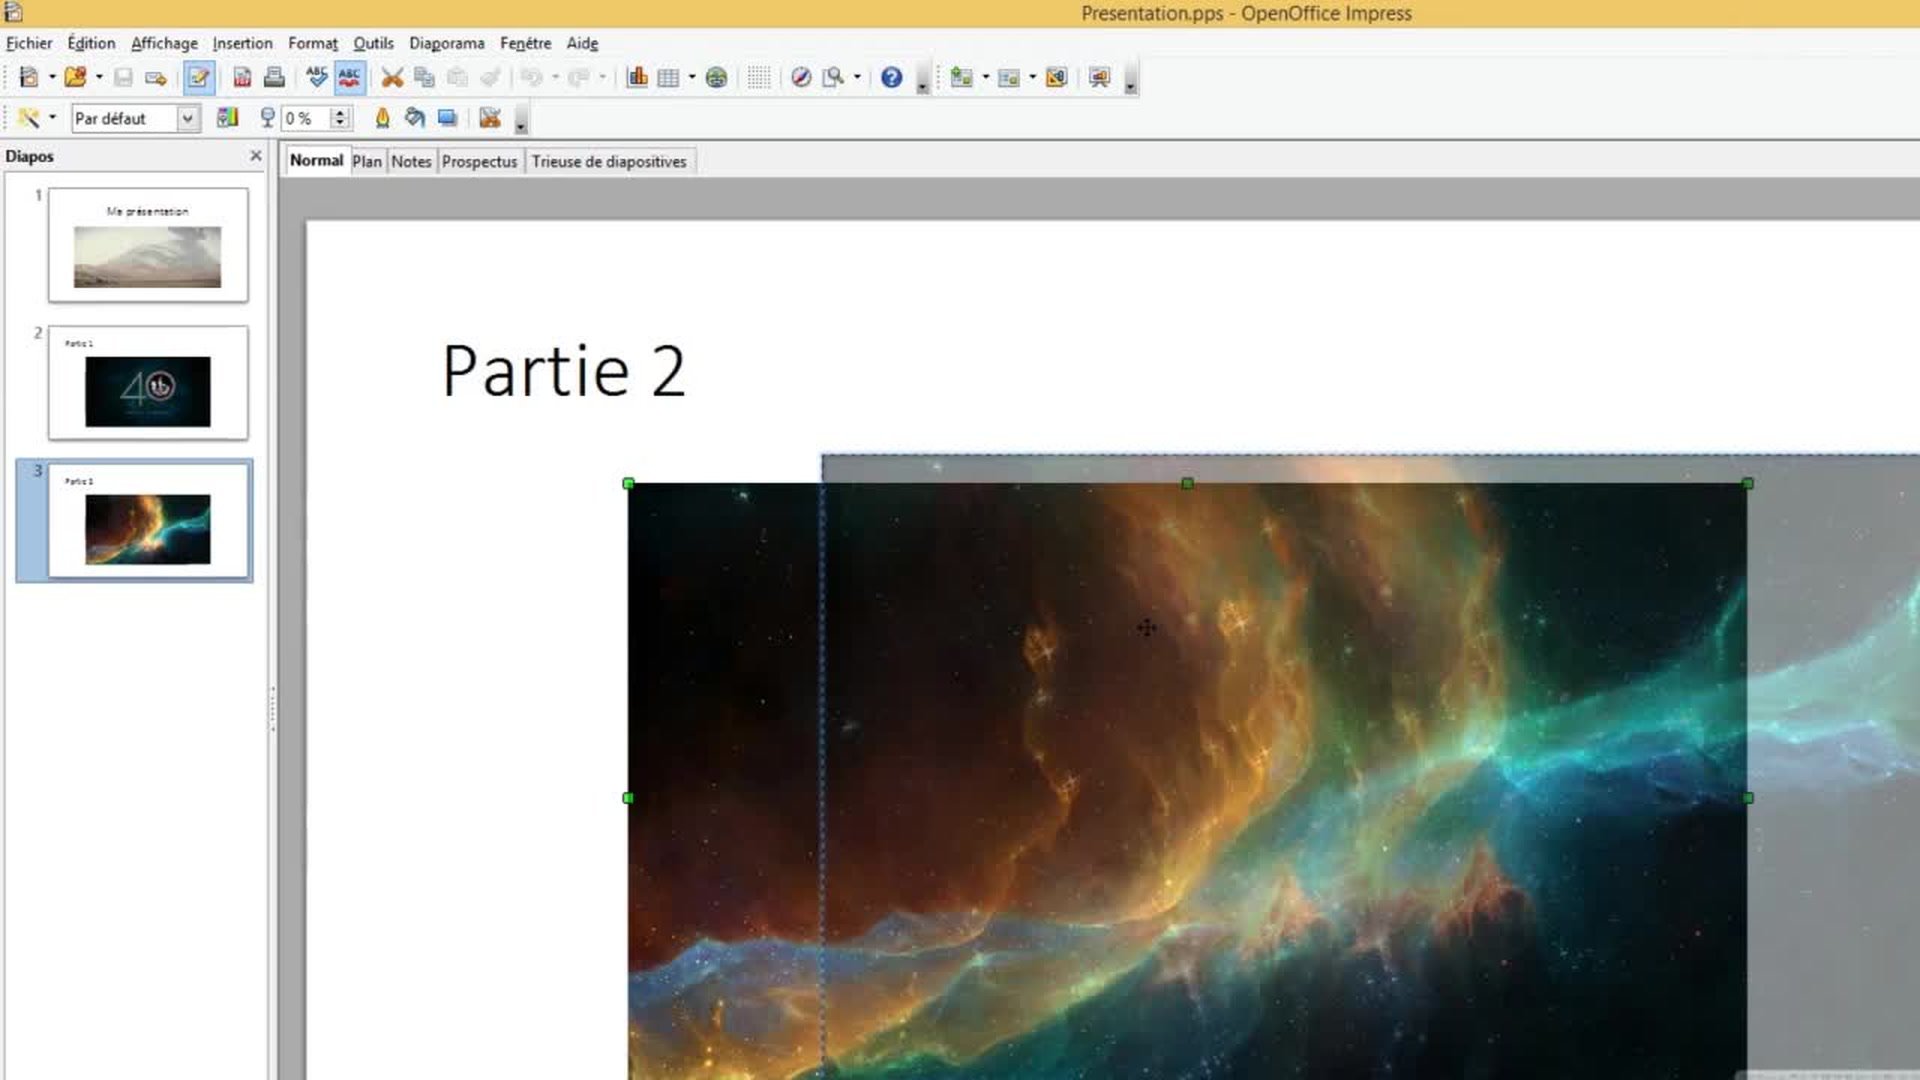Screen dimensions: 1920x1080
Task: Increase transparency percentage with spinner arrow
Action: coord(340,113)
